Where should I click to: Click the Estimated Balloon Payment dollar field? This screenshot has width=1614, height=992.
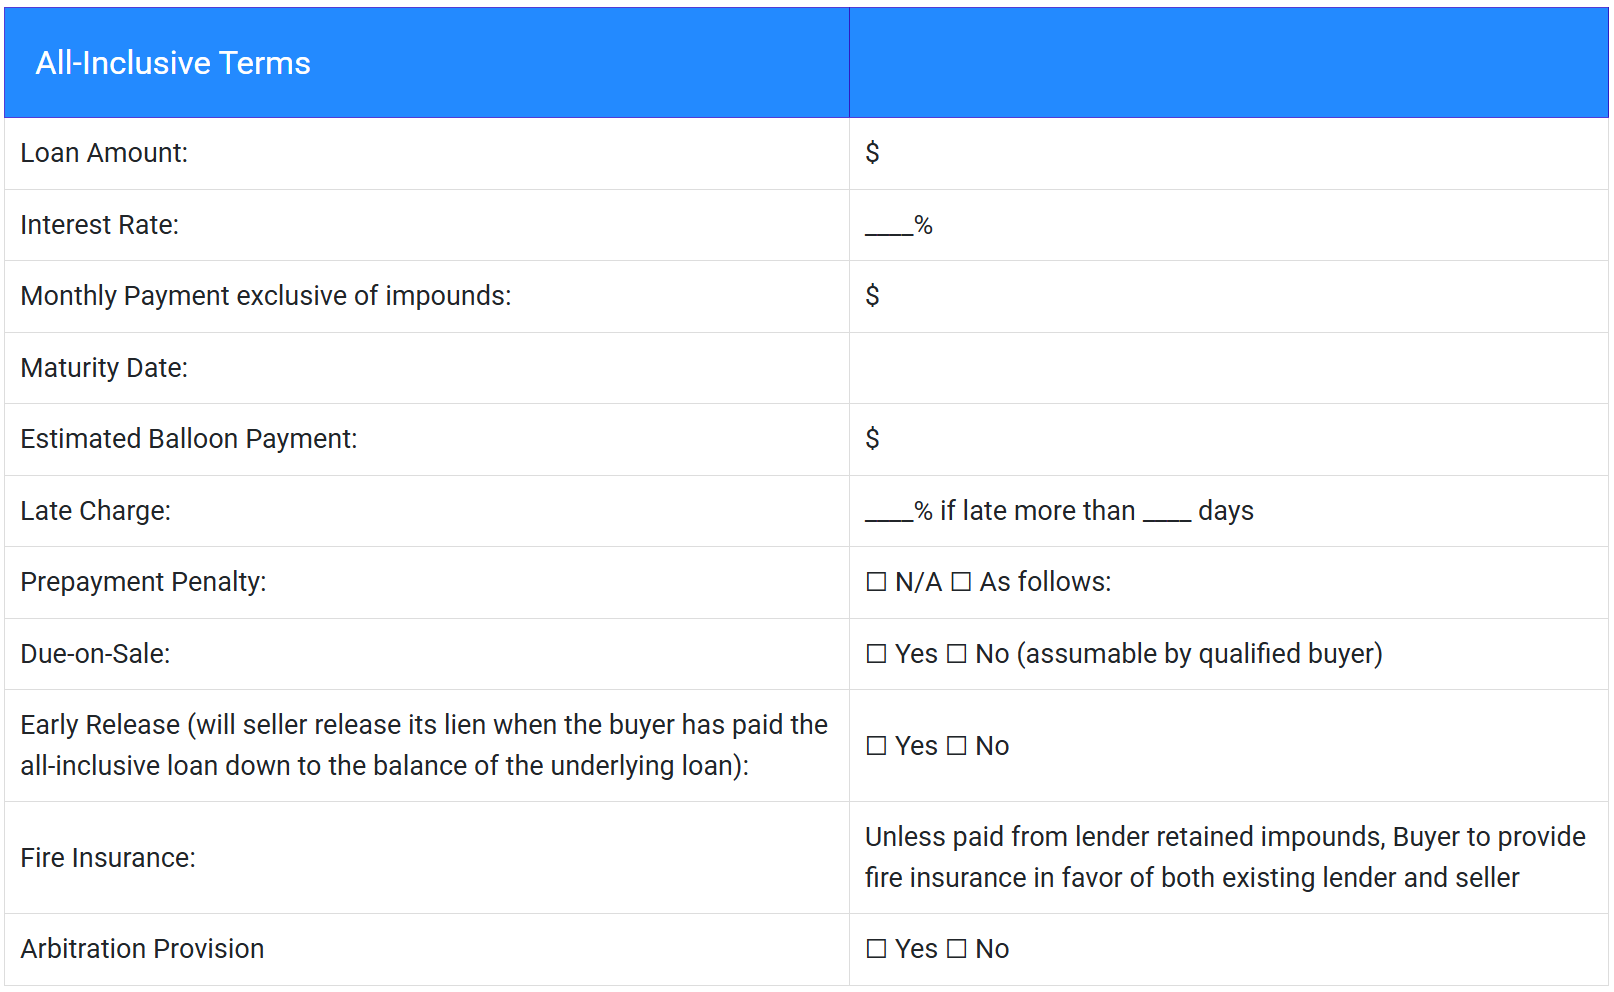point(1228,439)
